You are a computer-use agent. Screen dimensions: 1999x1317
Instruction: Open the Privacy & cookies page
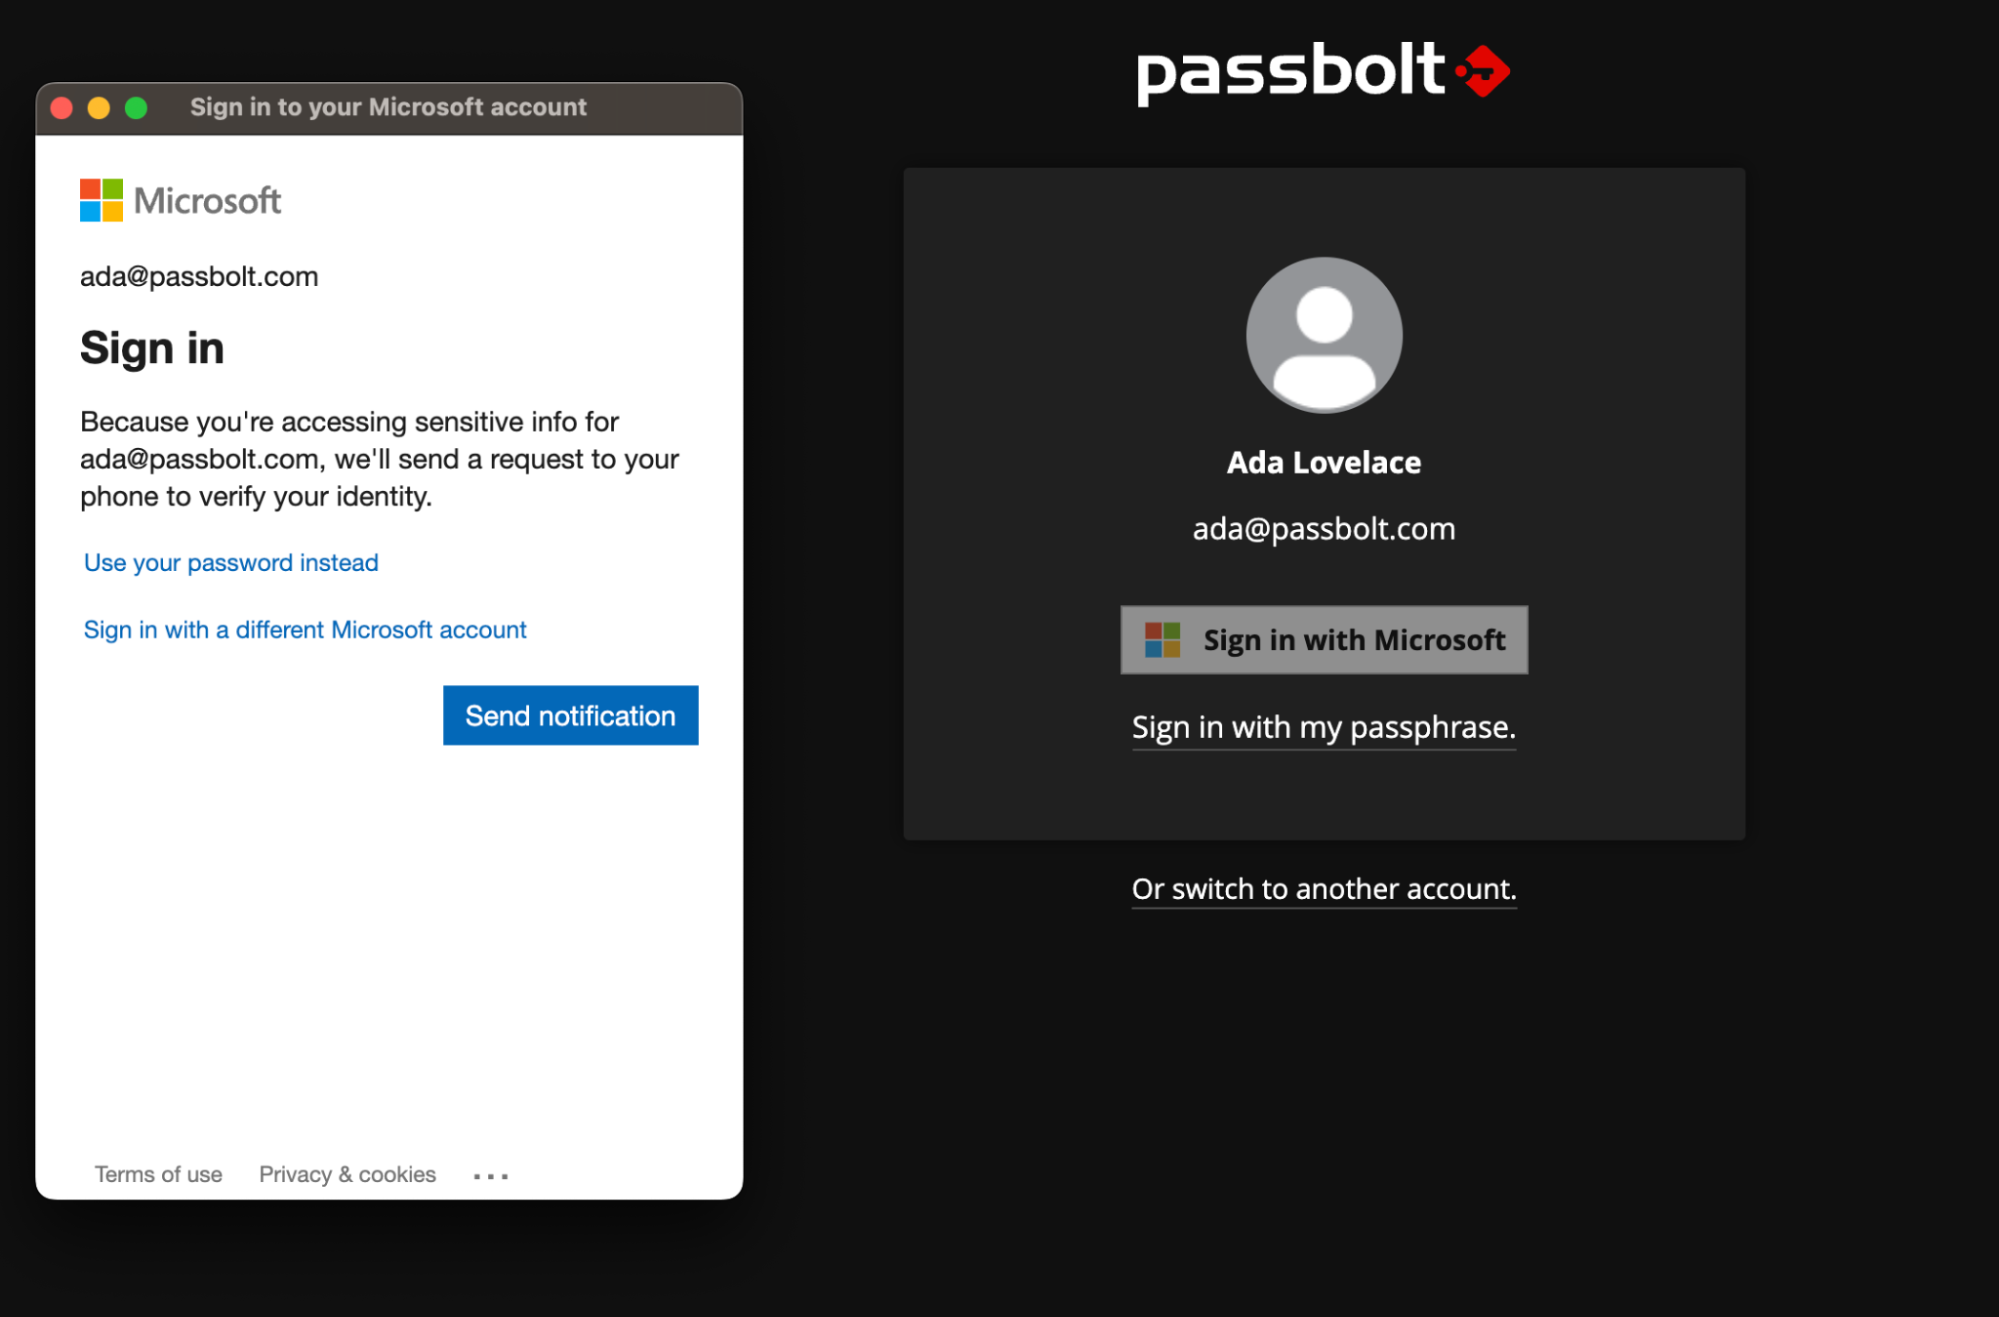347,1174
